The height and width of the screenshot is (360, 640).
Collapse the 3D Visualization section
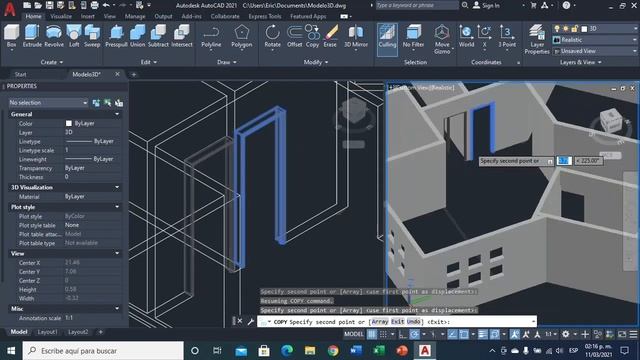(117, 187)
